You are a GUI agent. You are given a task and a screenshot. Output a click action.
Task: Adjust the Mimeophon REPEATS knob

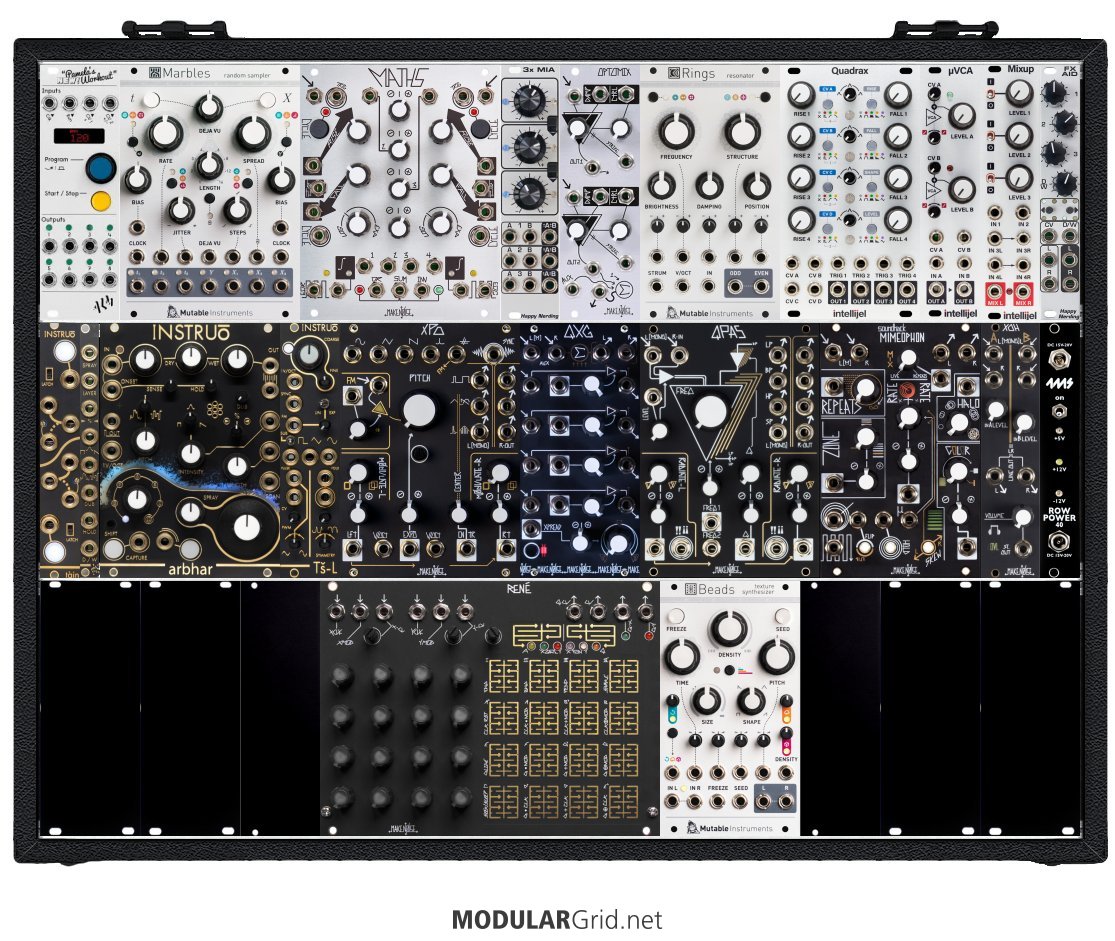pos(865,388)
